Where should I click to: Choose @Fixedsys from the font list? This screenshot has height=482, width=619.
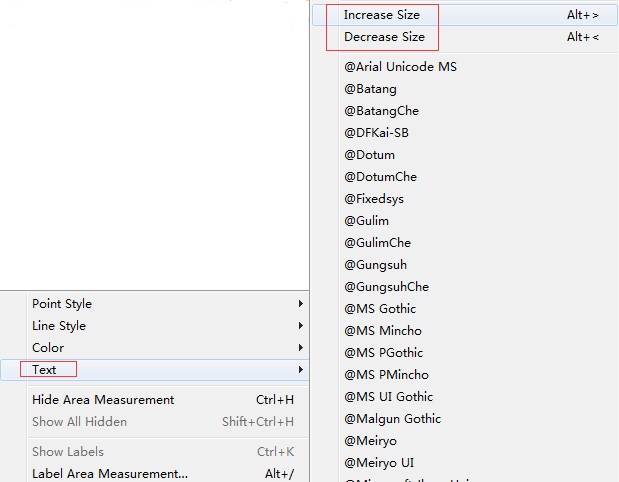tap(374, 199)
